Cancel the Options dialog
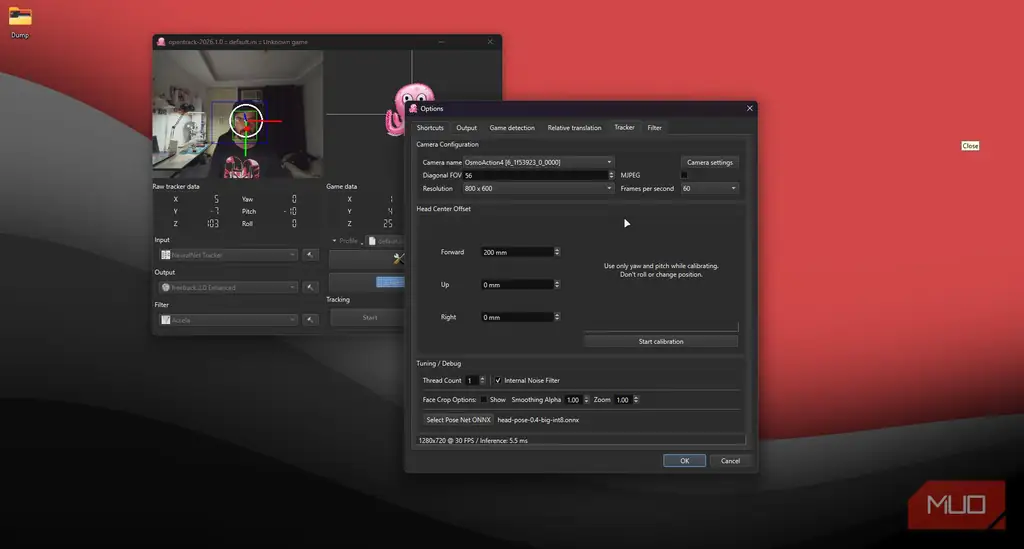The image size is (1024, 549). (730, 461)
